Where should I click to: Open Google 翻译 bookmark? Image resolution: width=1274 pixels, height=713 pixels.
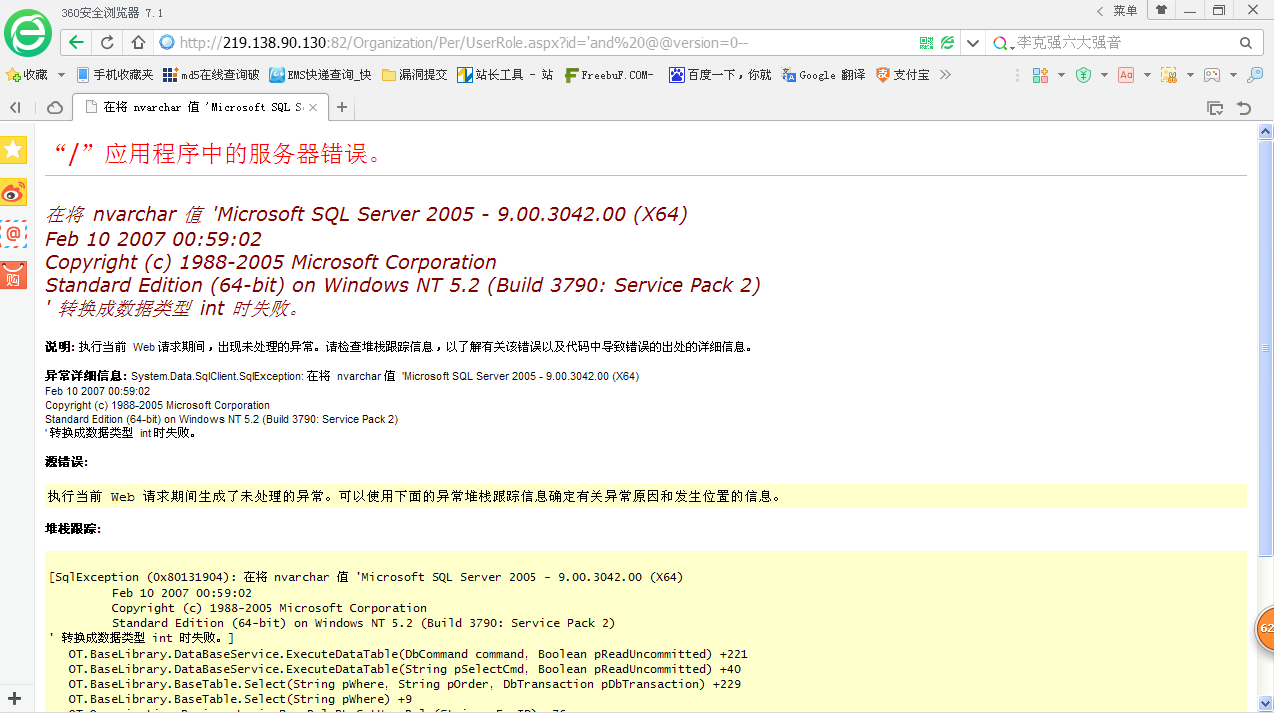tap(823, 75)
